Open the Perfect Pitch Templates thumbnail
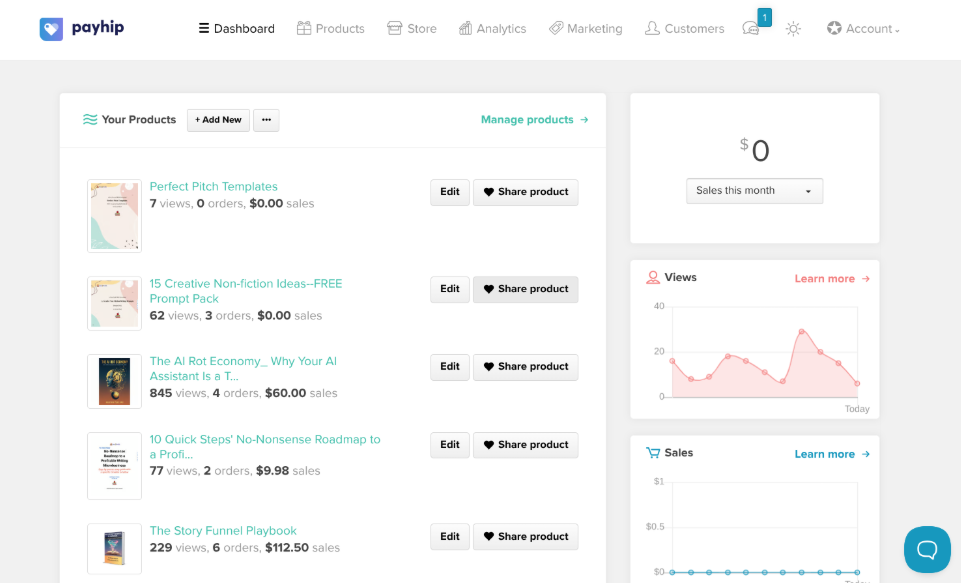Image resolution: width=961 pixels, height=583 pixels. click(x=114, y=215)
